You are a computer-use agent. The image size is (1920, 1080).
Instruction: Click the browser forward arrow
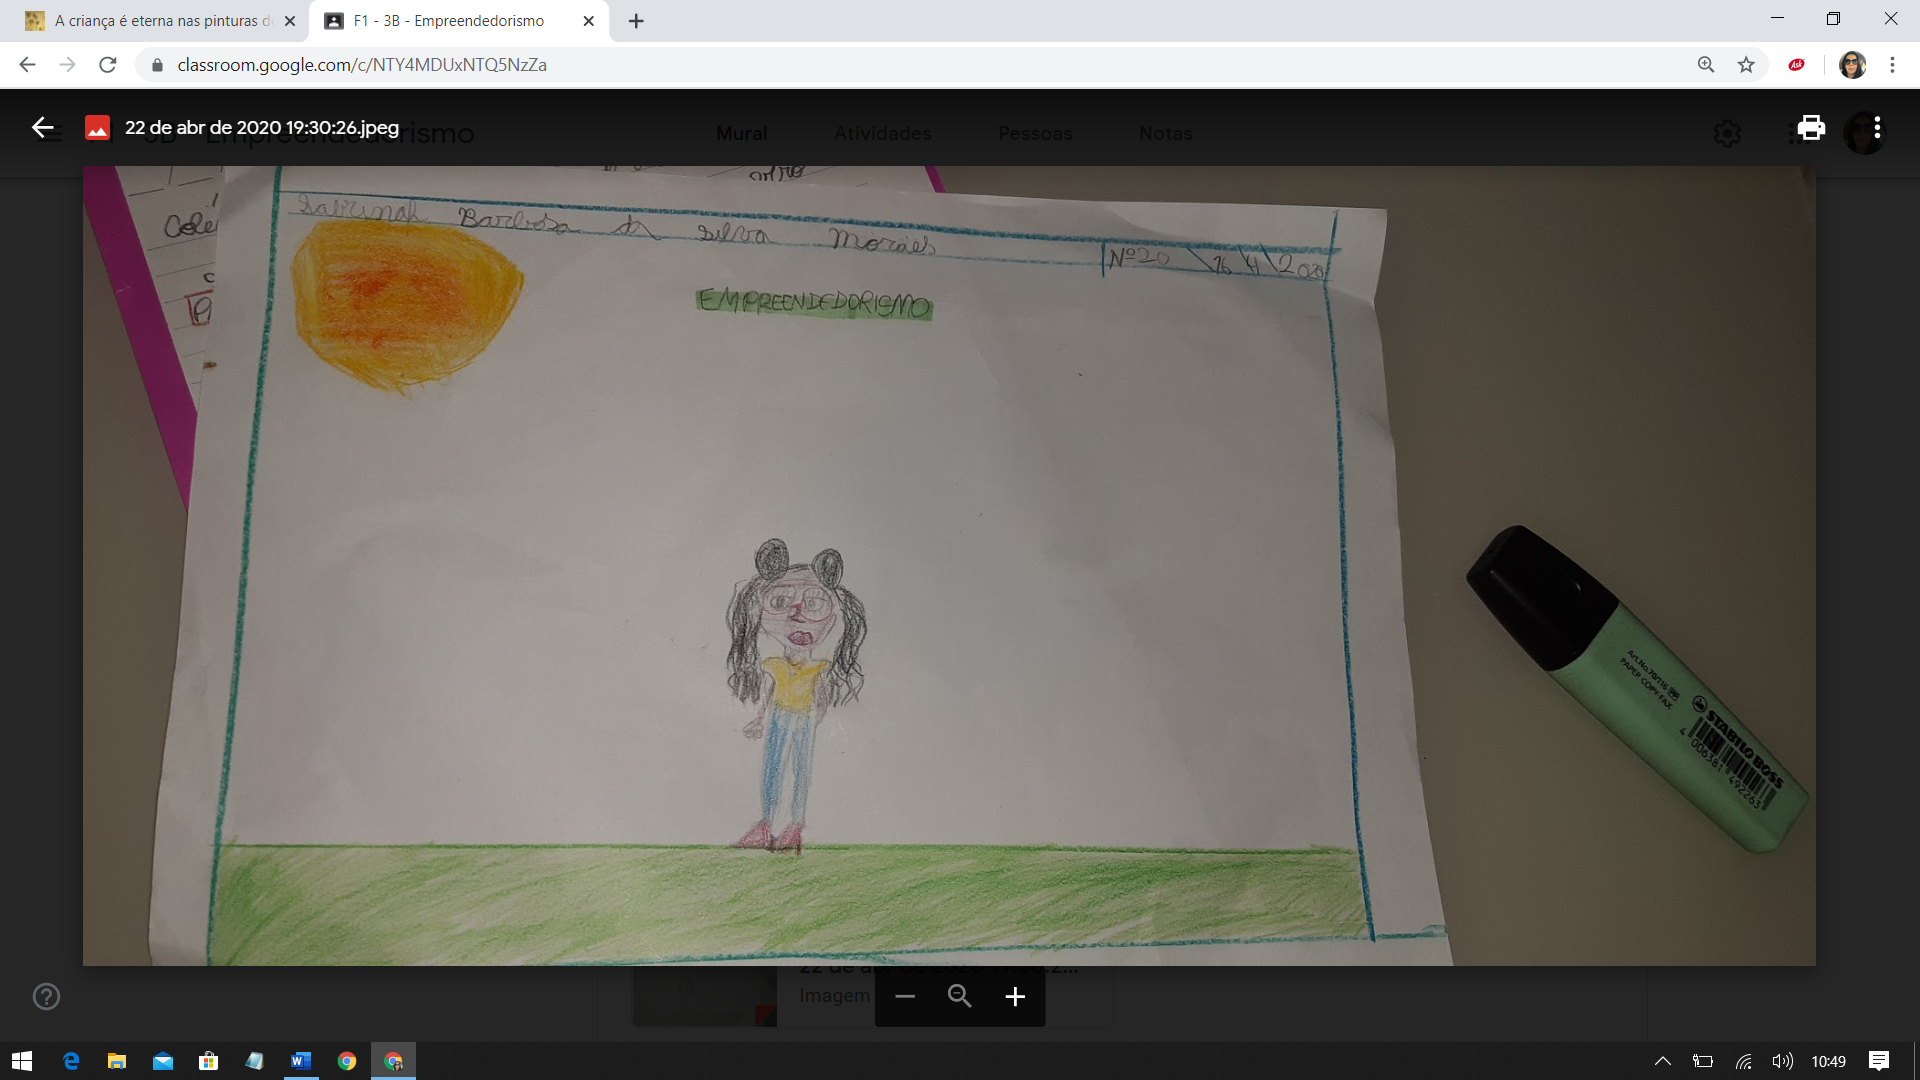point(67,65)
